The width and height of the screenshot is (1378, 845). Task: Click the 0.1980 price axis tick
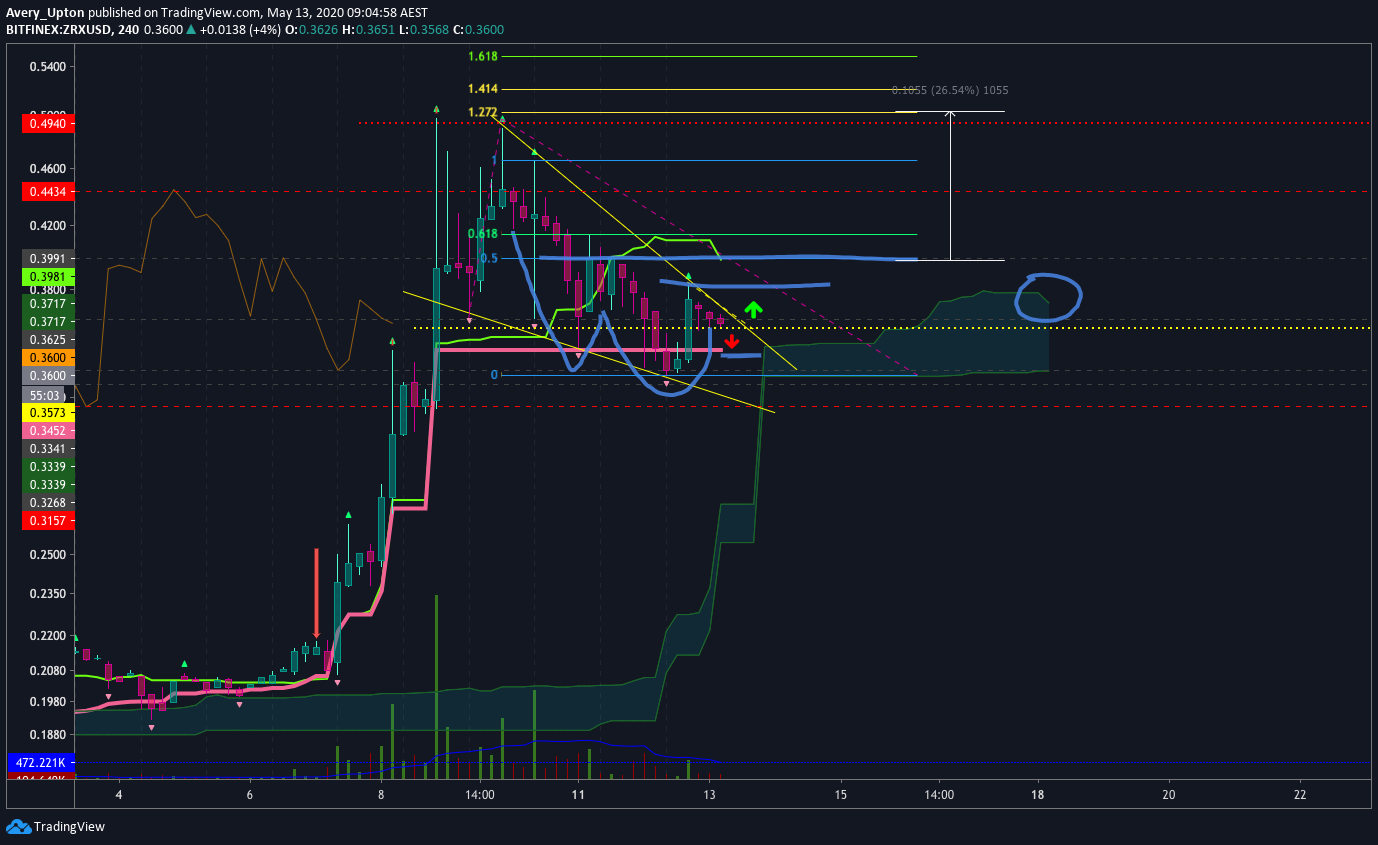click(x=49, y=700)
